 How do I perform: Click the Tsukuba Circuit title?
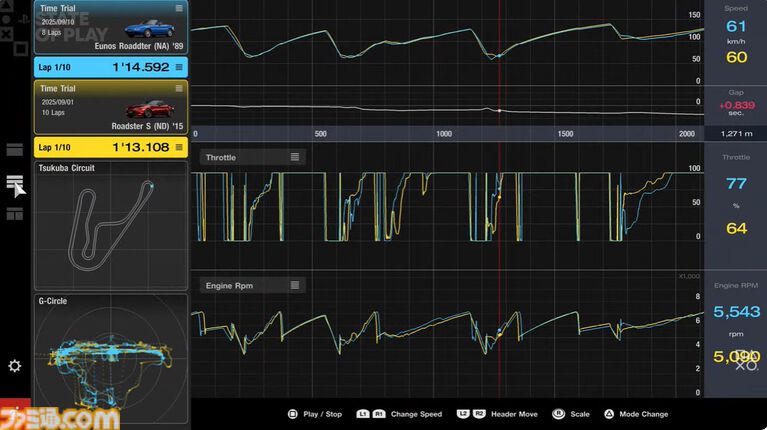point(67,168)
